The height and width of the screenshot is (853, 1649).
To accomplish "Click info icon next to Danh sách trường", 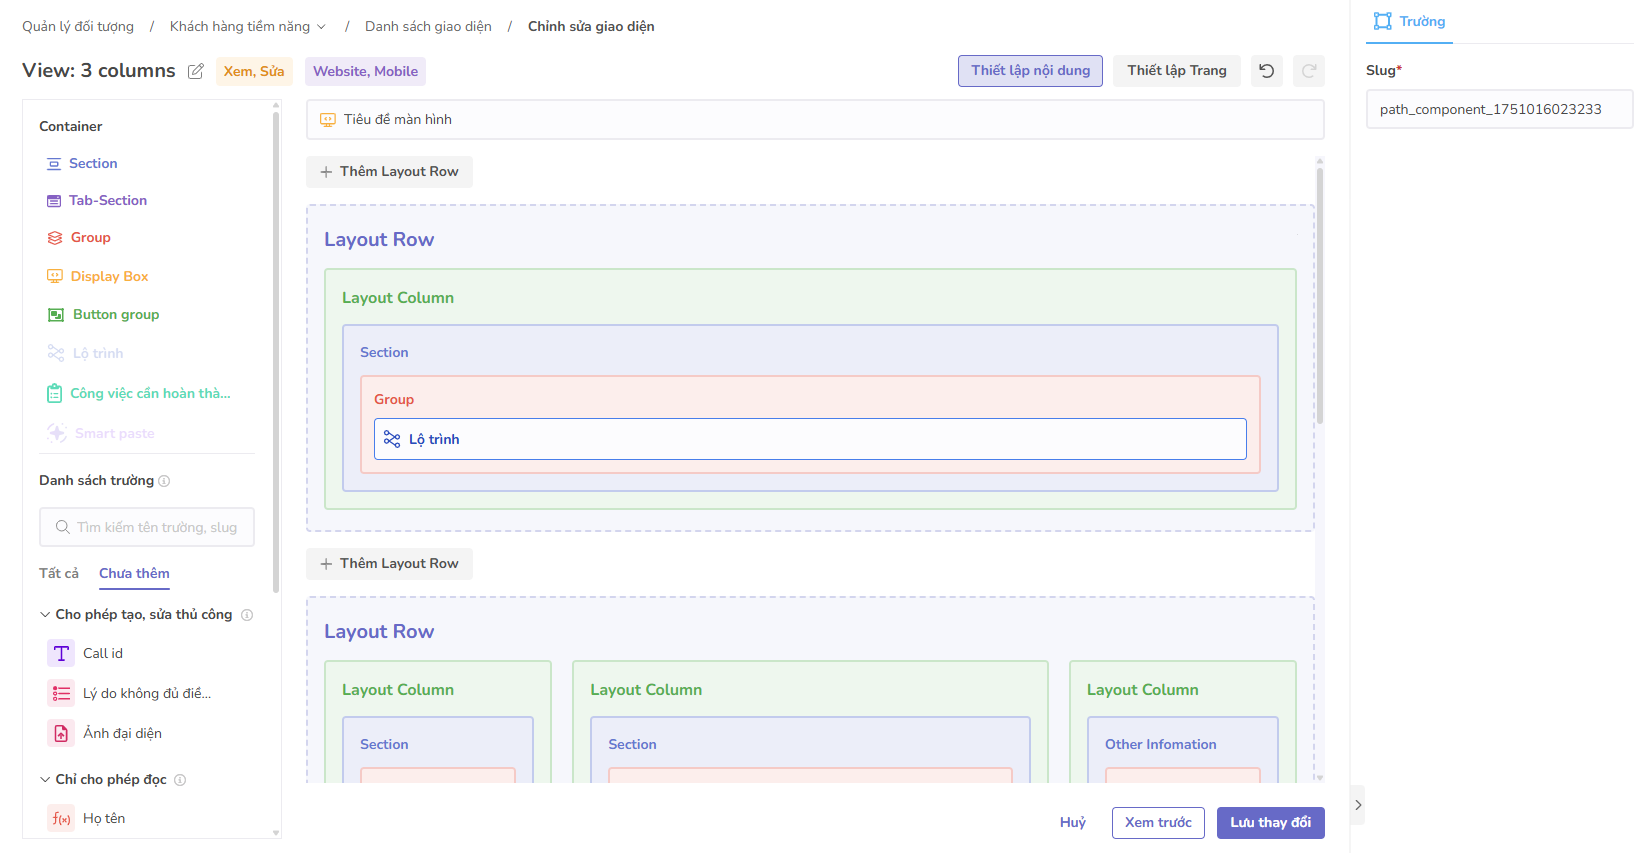I will [164, 481].
